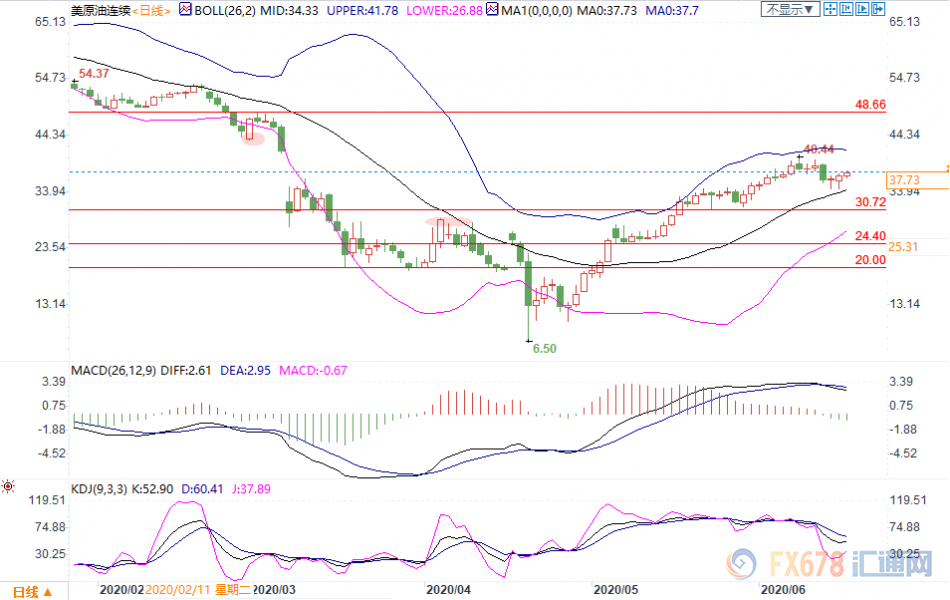Click the MA1(0,0,0,0) indicator label

(x=536, y=11)
